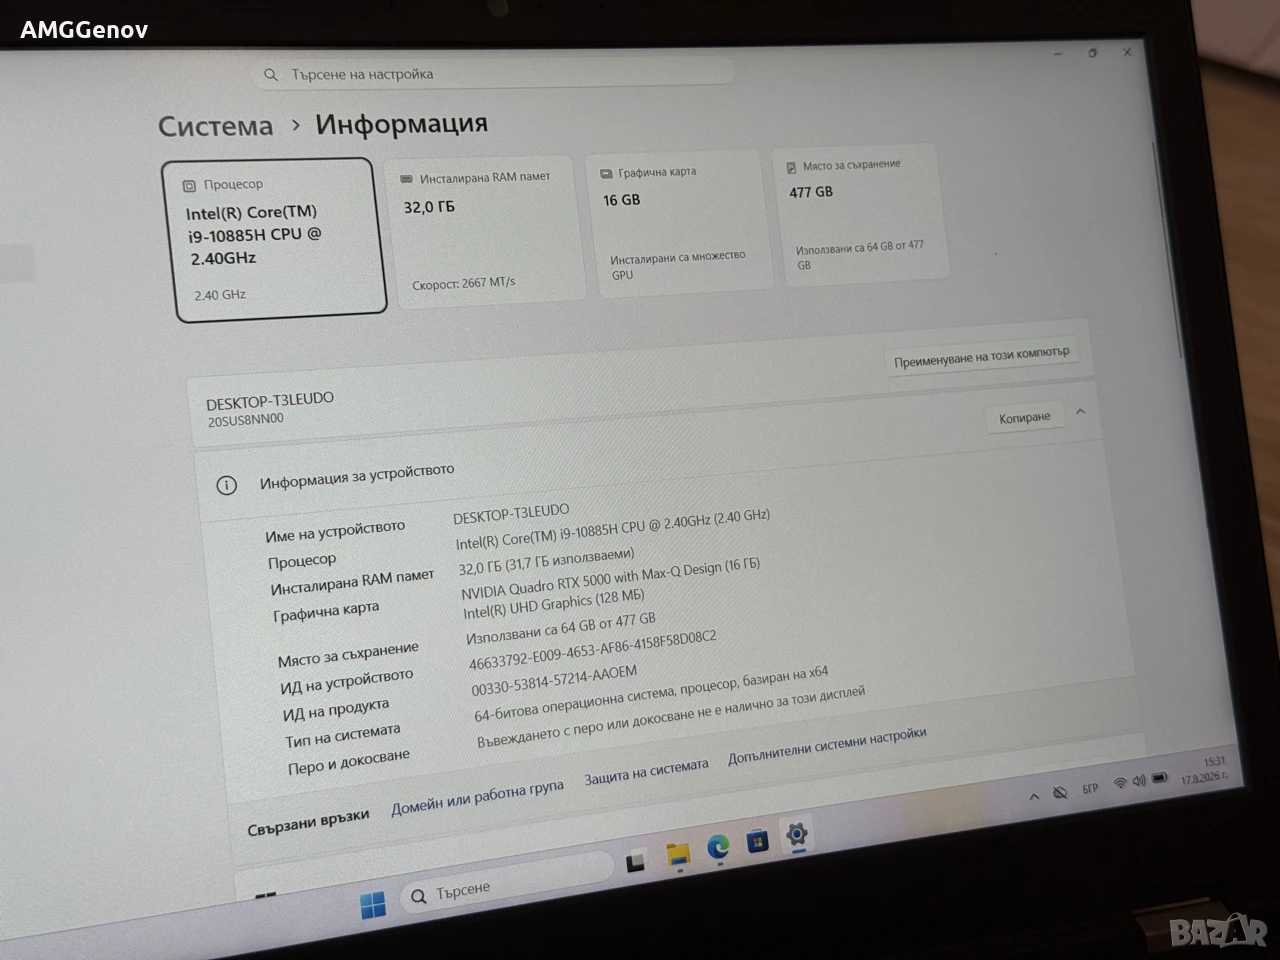Image resolution: width=1280 pixels, height=960 pixels.
Task: Select the Място за съхранение card
Action: (862, 216)
